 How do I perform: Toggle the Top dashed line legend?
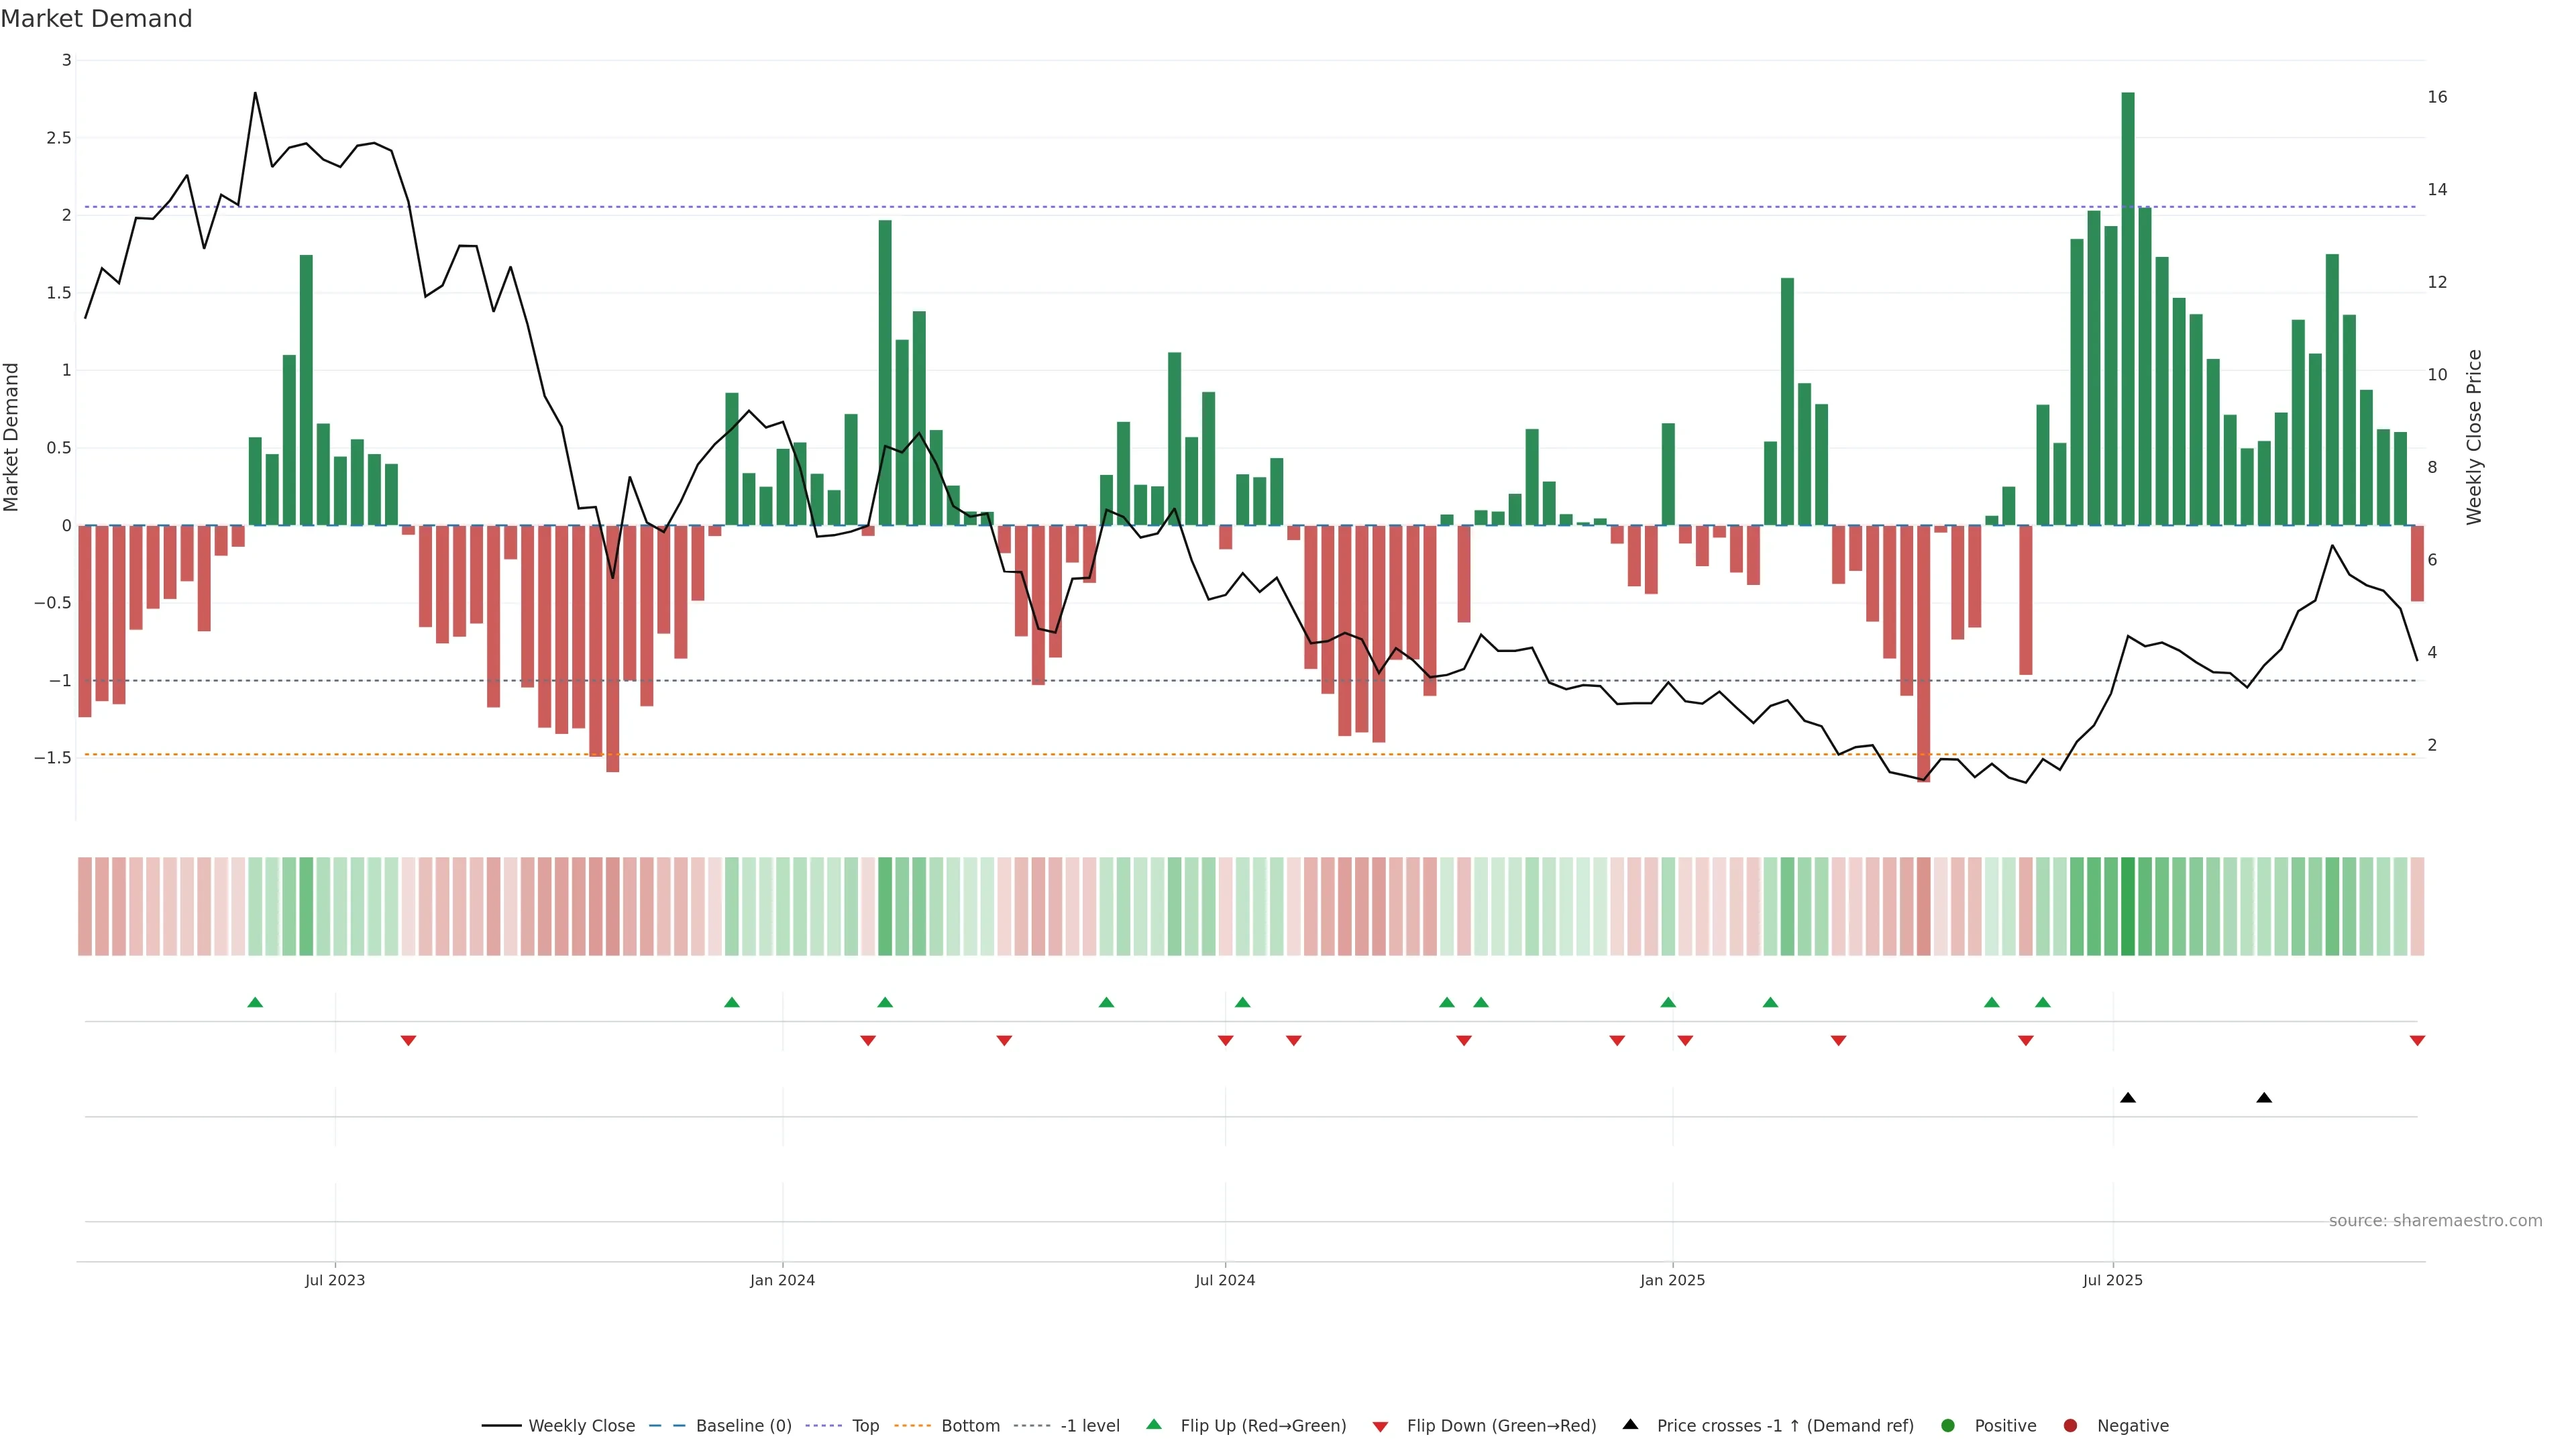(865, 1426)
